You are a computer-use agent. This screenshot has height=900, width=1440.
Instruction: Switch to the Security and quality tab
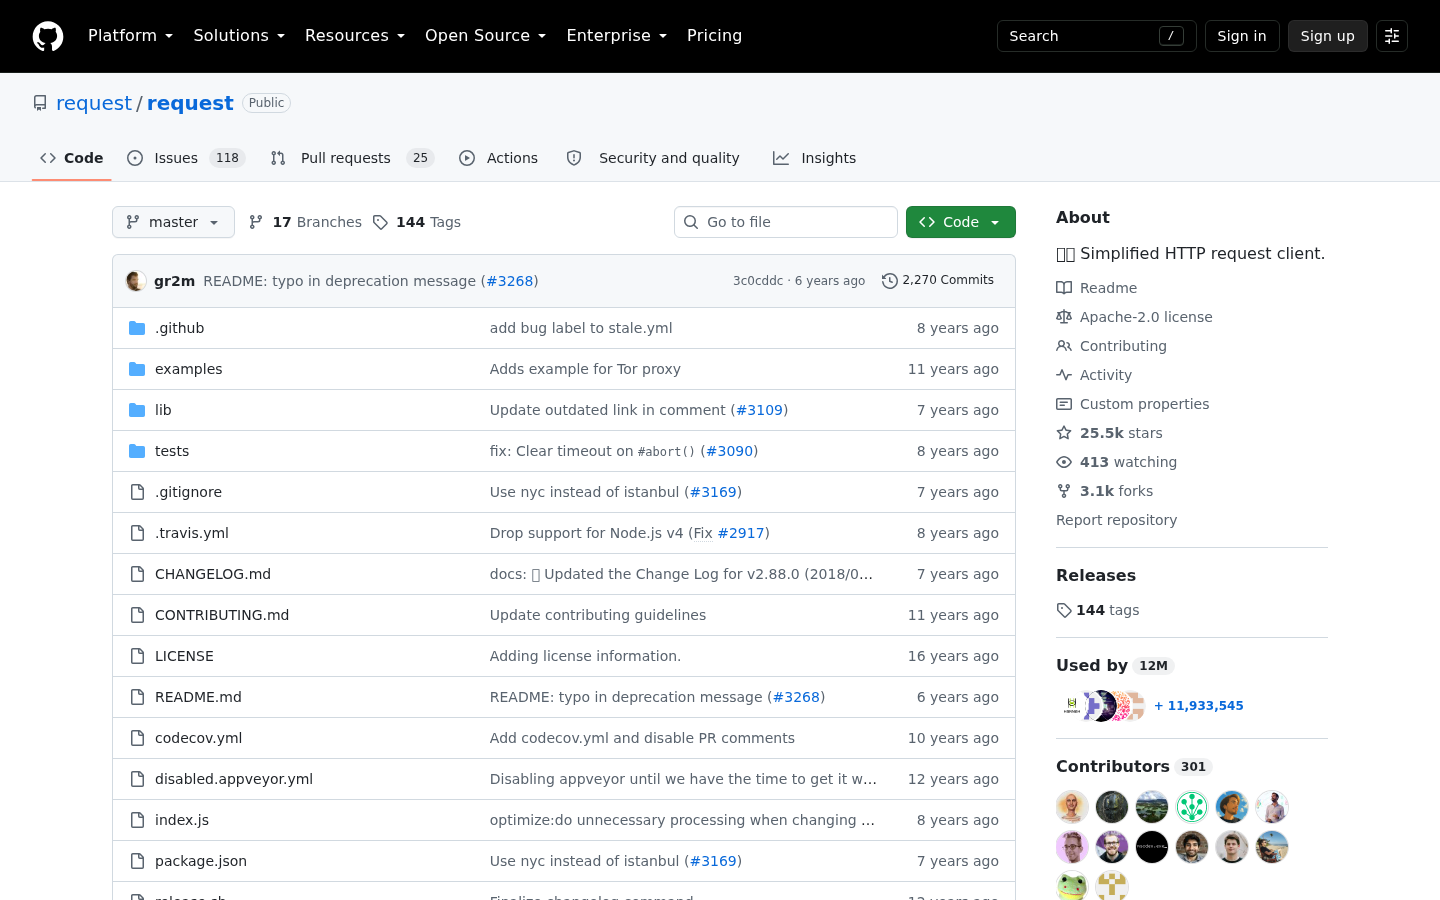point(653,158)
